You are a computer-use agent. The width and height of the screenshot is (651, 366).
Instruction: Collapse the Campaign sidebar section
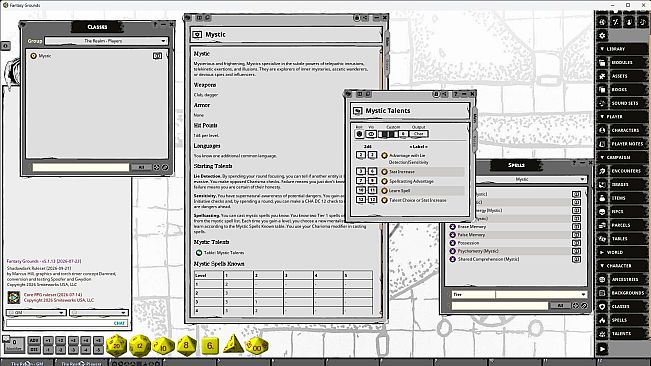pyautogui.click(x=622, y=157)
